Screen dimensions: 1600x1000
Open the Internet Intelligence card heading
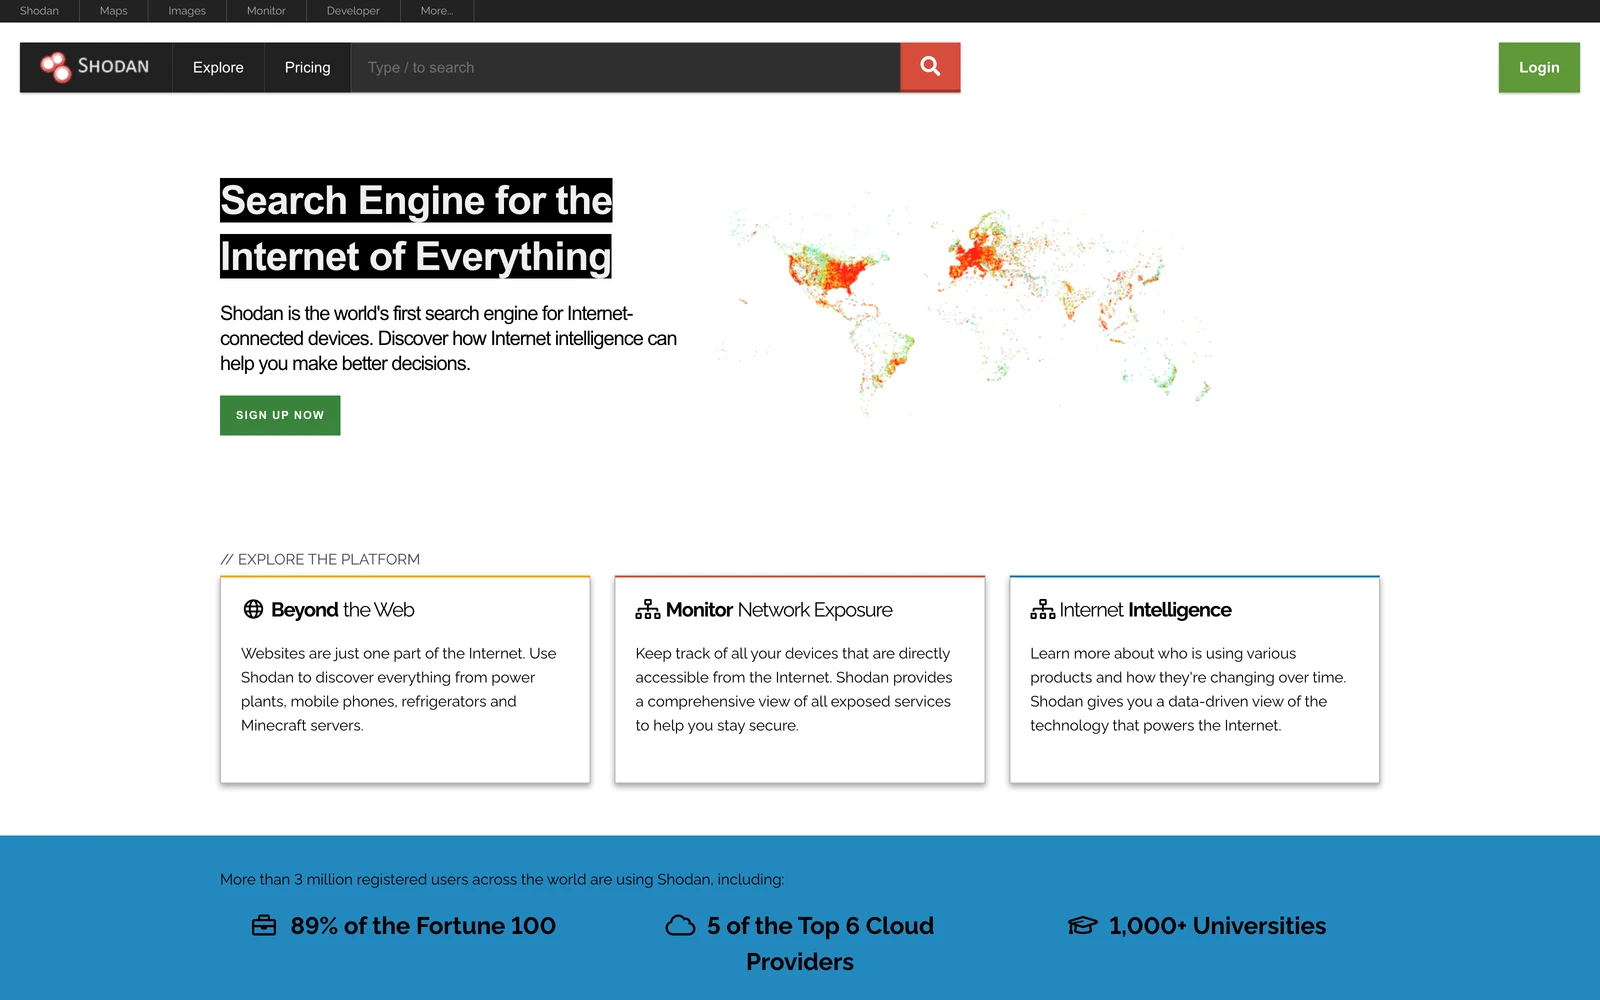(1145, 610)
